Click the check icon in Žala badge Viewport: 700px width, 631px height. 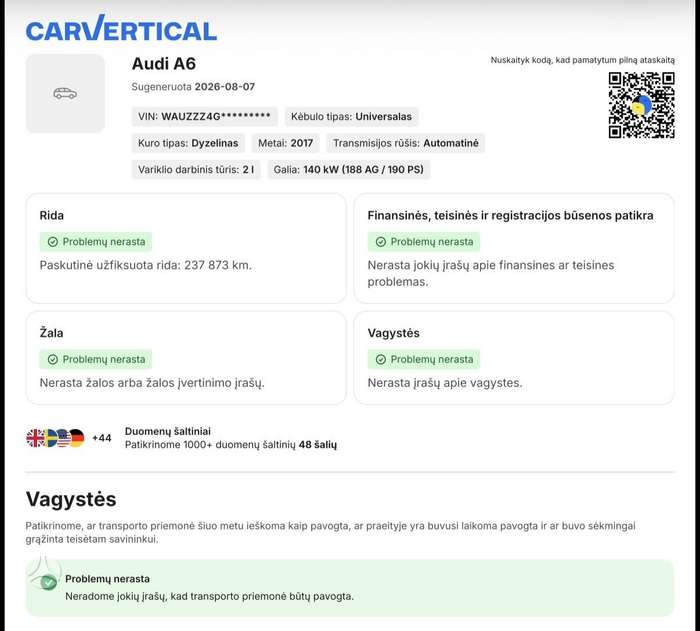(53, 359)
